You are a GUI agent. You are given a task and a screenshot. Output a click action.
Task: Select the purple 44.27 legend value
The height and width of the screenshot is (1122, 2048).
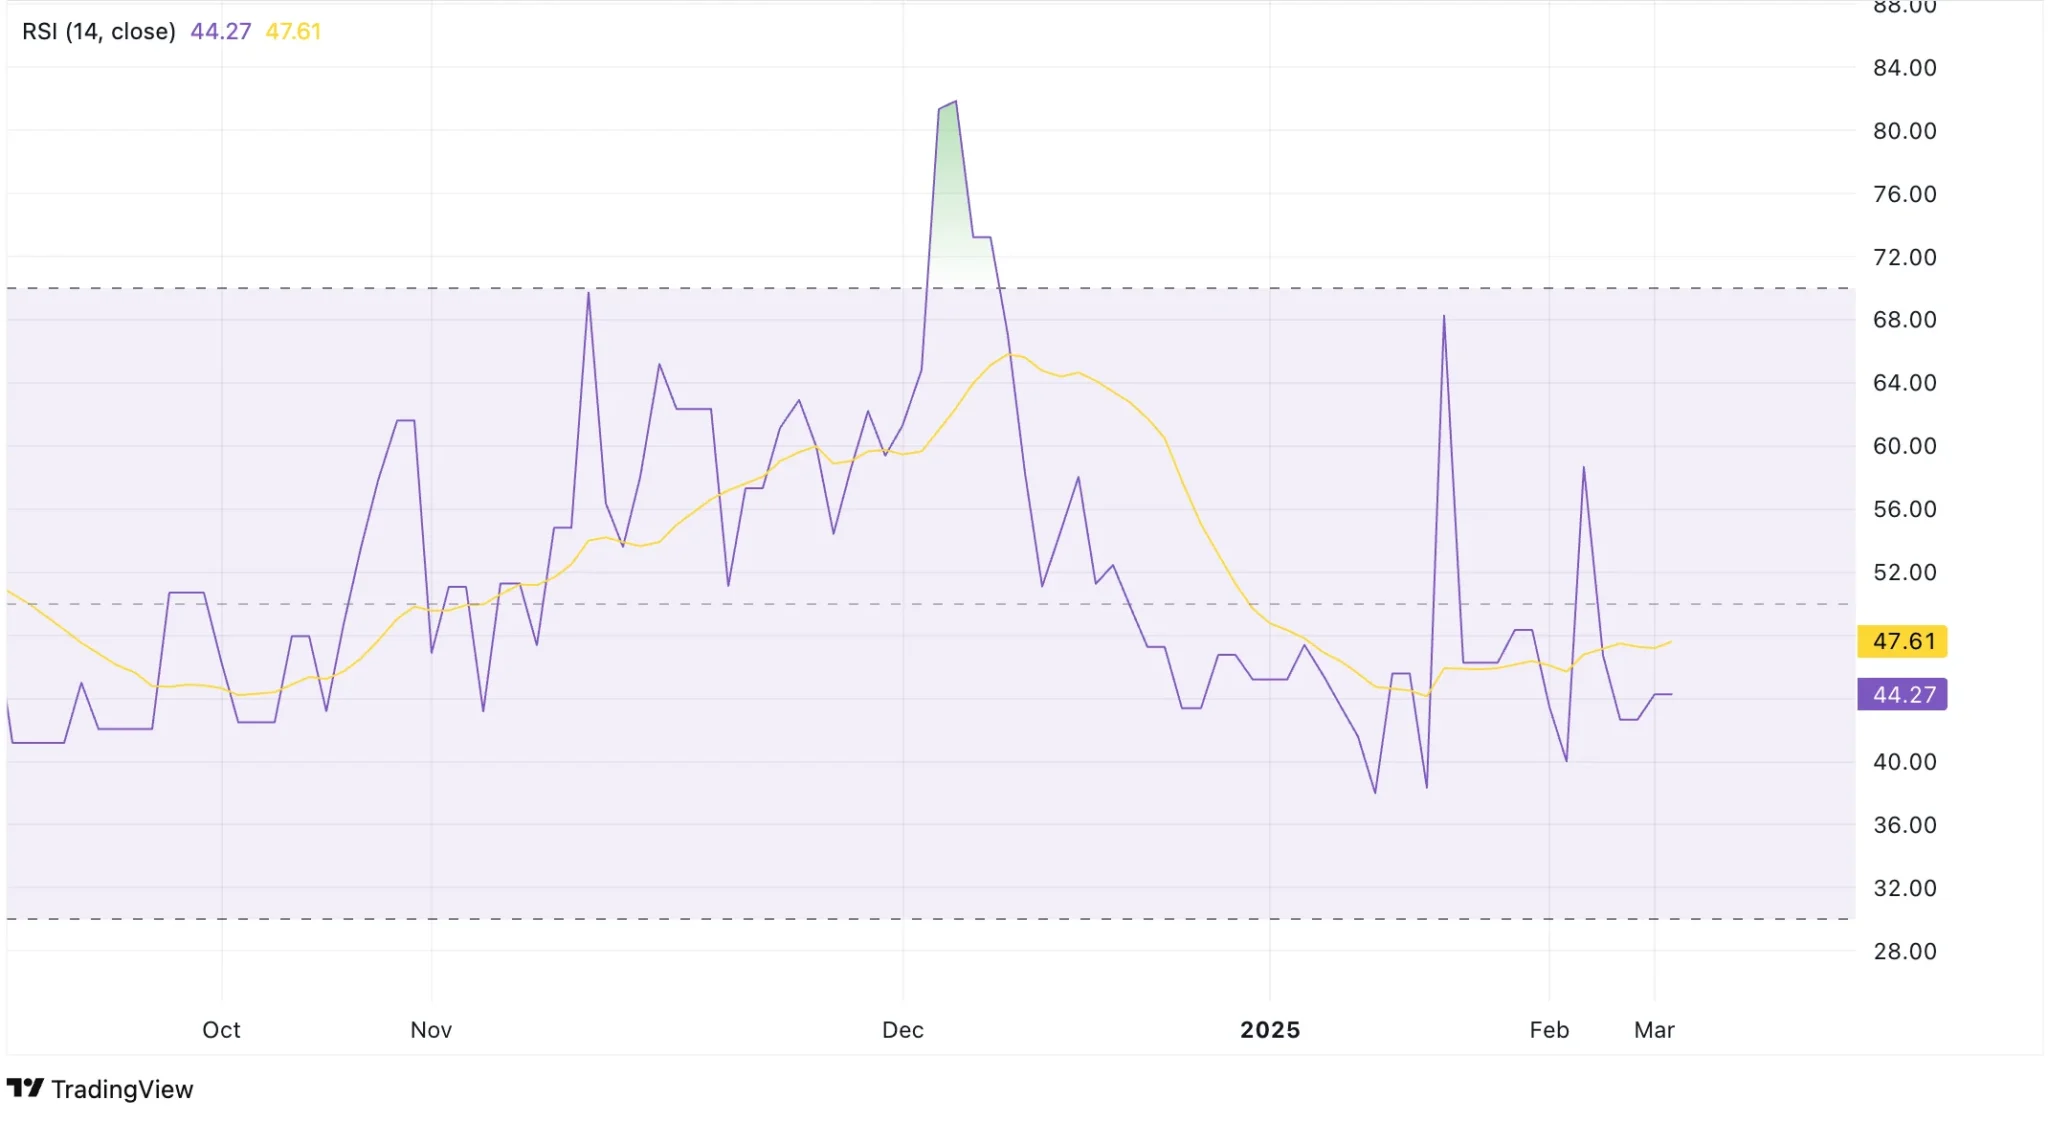(220, 32)
